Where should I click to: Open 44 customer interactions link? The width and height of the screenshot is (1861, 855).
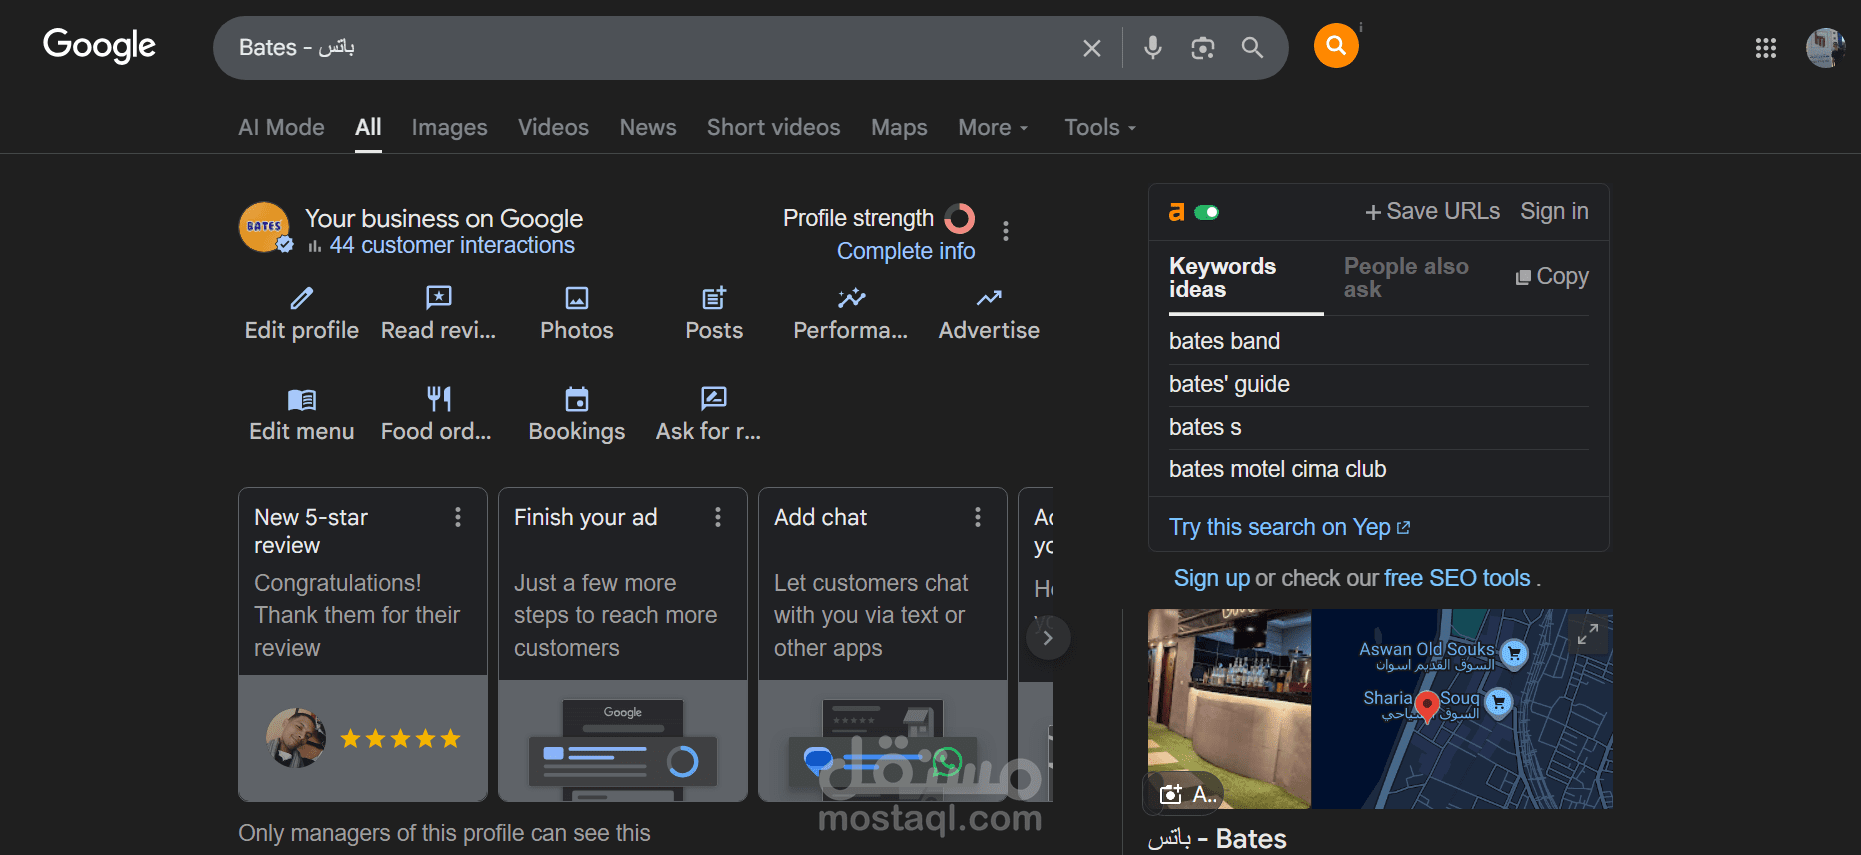[452, 246]
